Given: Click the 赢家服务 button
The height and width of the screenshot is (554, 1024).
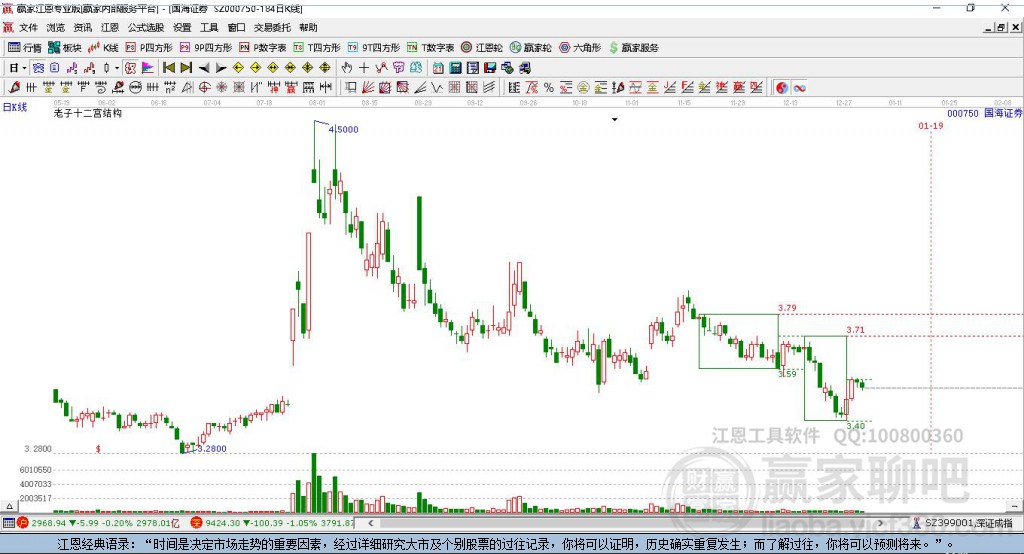Looking at the screenshot, I should (x=633, y=48).
